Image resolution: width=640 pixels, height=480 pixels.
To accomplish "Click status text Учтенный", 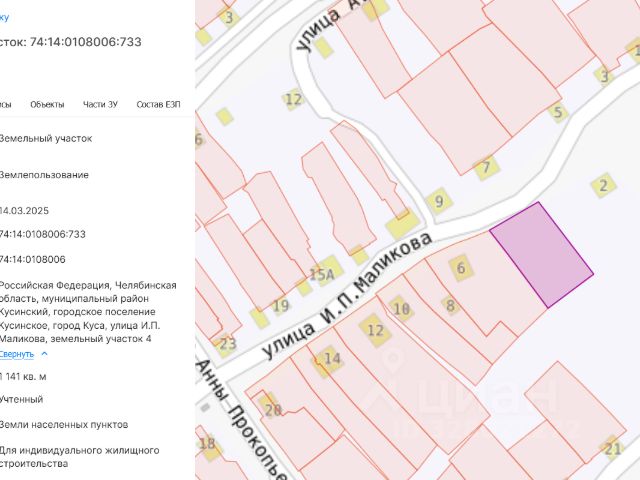I will tap(21, 399).
